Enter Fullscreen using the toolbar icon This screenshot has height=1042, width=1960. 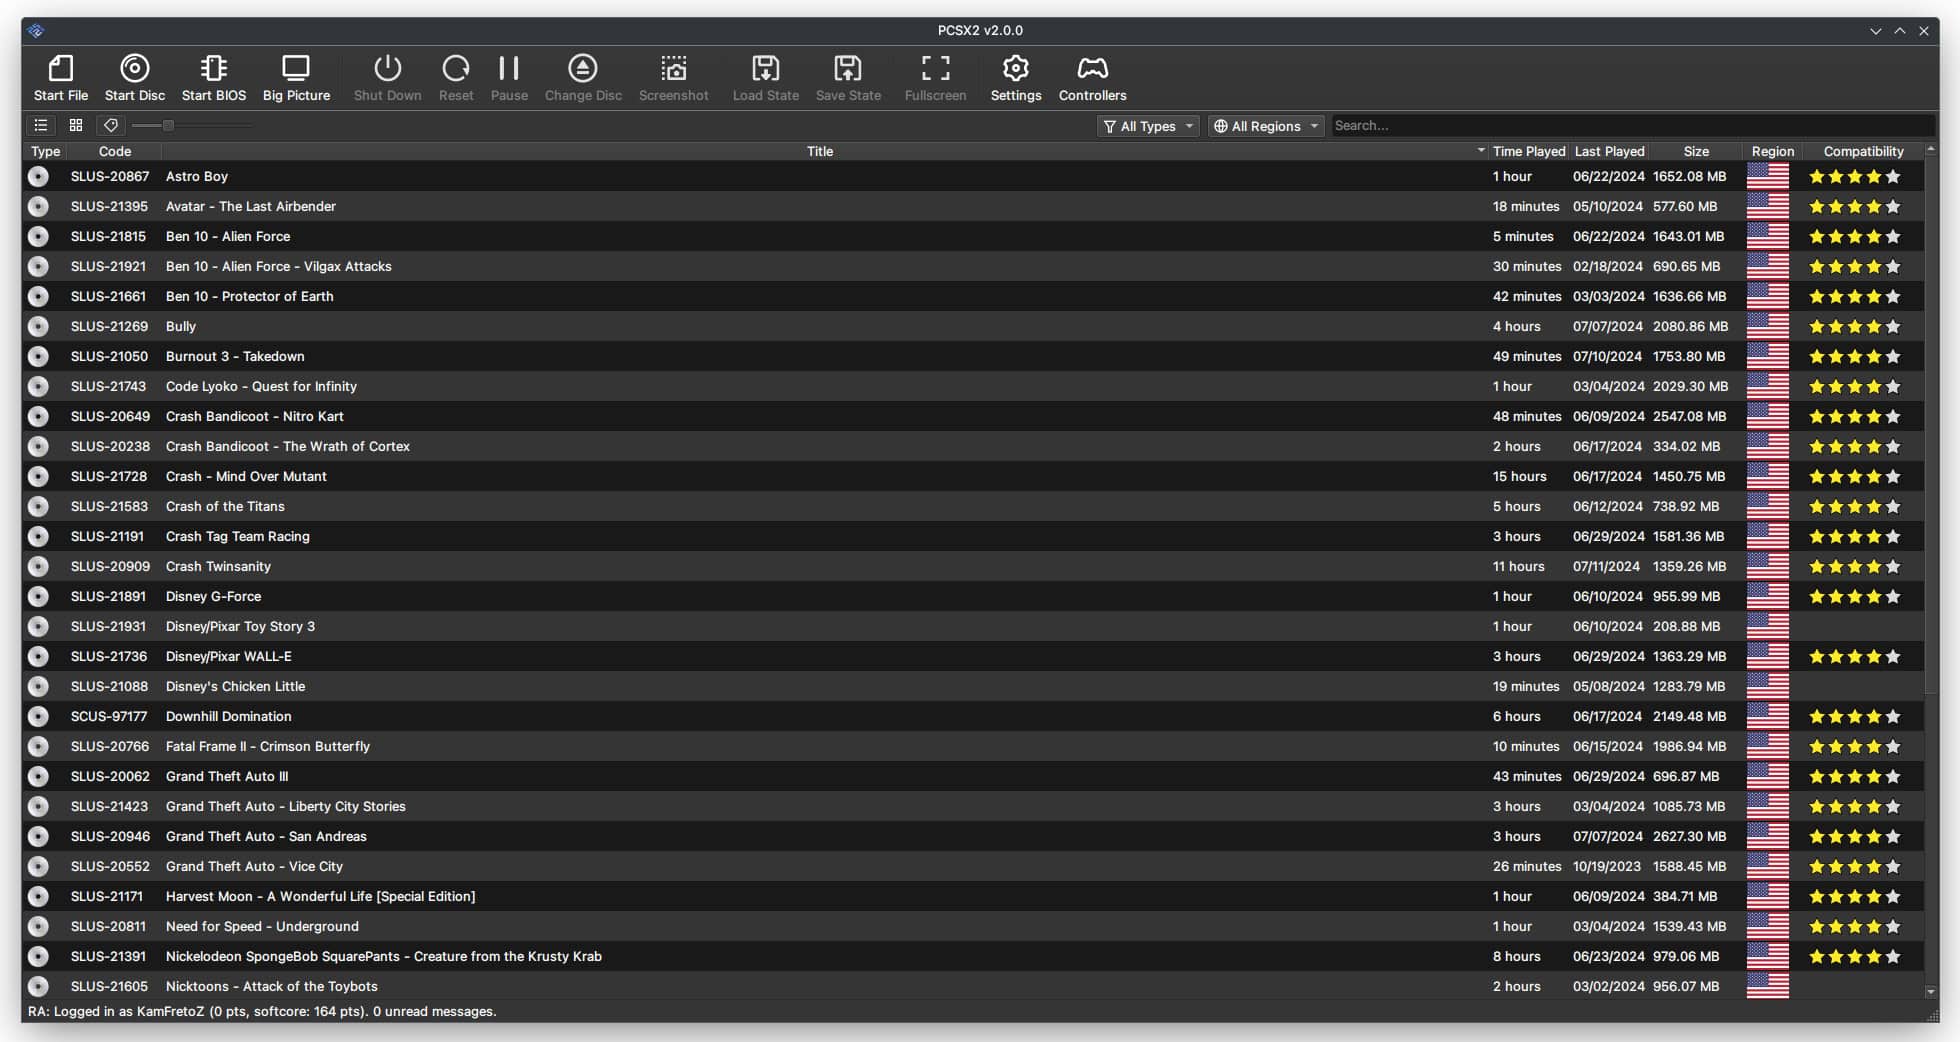[934, 78]
